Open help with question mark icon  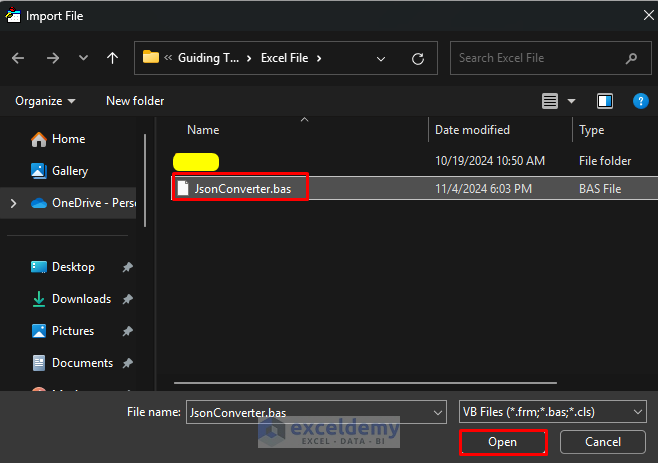[x=640, y=101]
